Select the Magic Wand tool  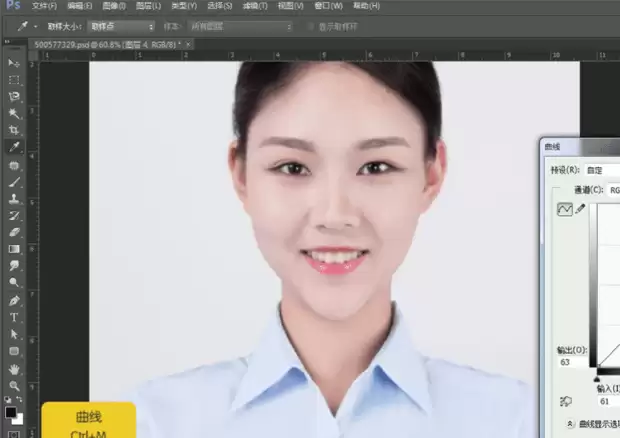[x=14, y=113]
